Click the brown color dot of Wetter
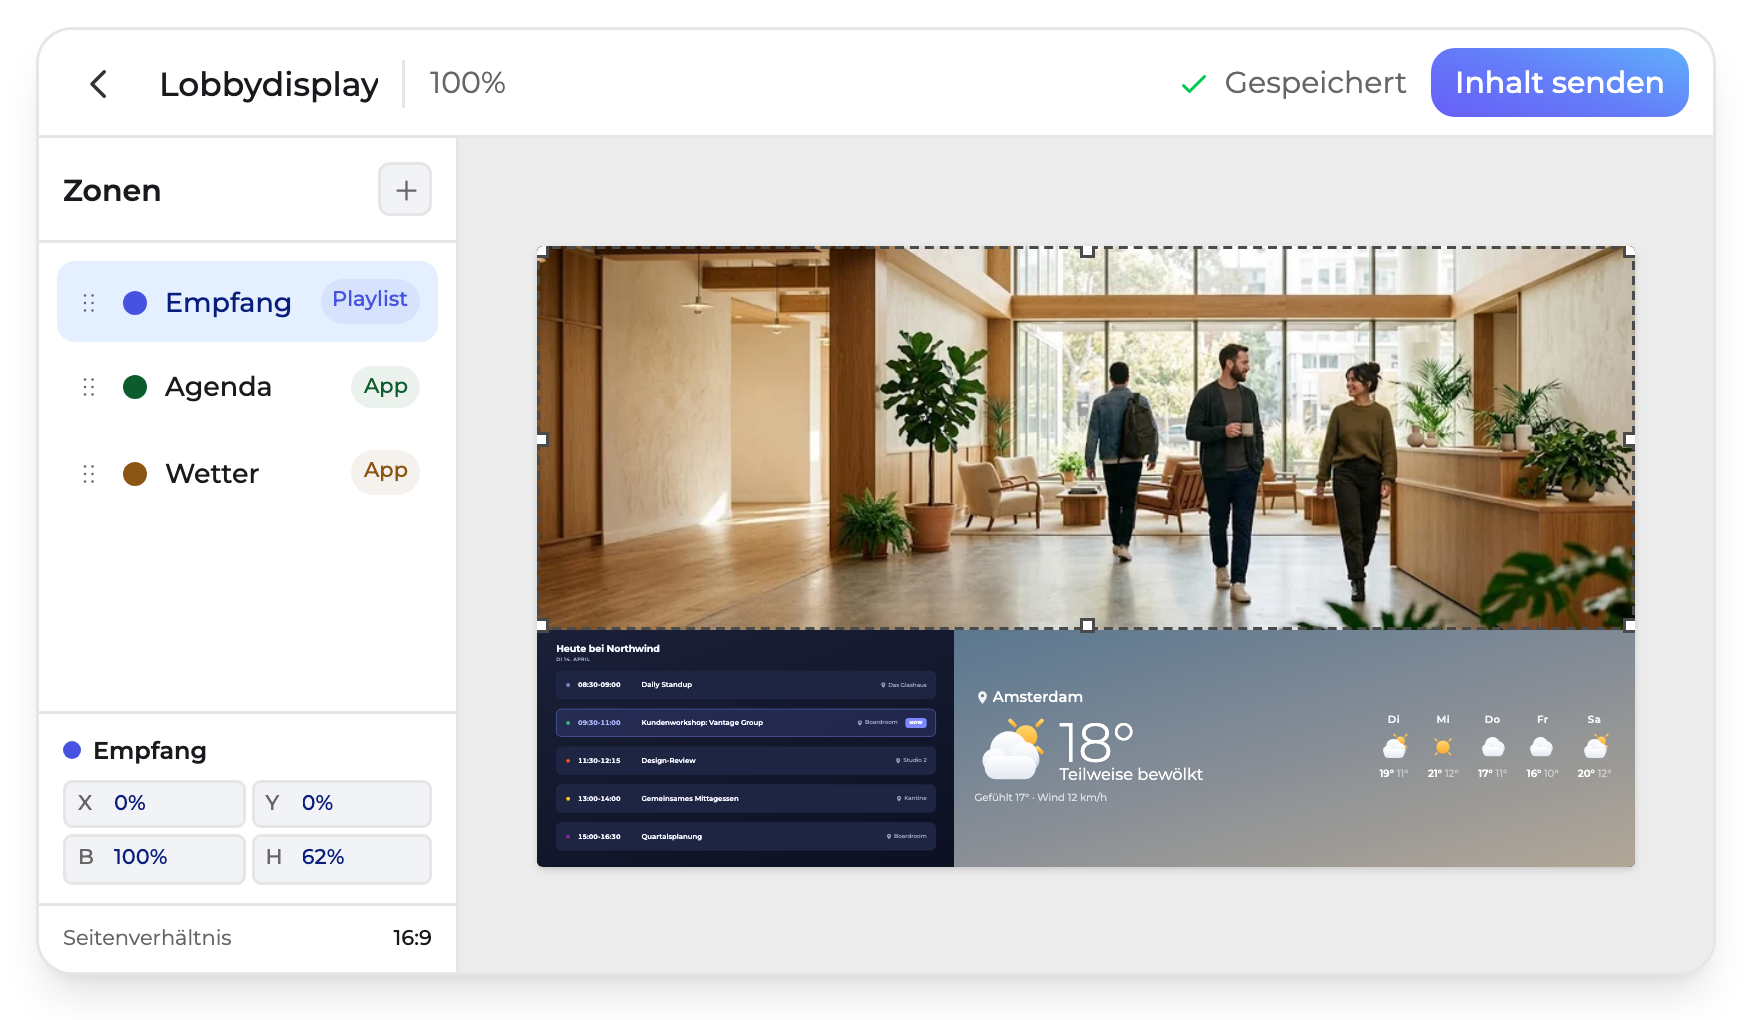 click(135, 474)
